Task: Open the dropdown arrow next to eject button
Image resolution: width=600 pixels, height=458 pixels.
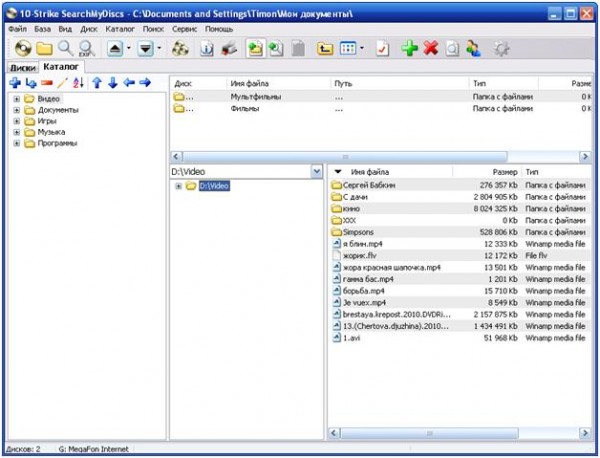Action: tap(129, 49)
